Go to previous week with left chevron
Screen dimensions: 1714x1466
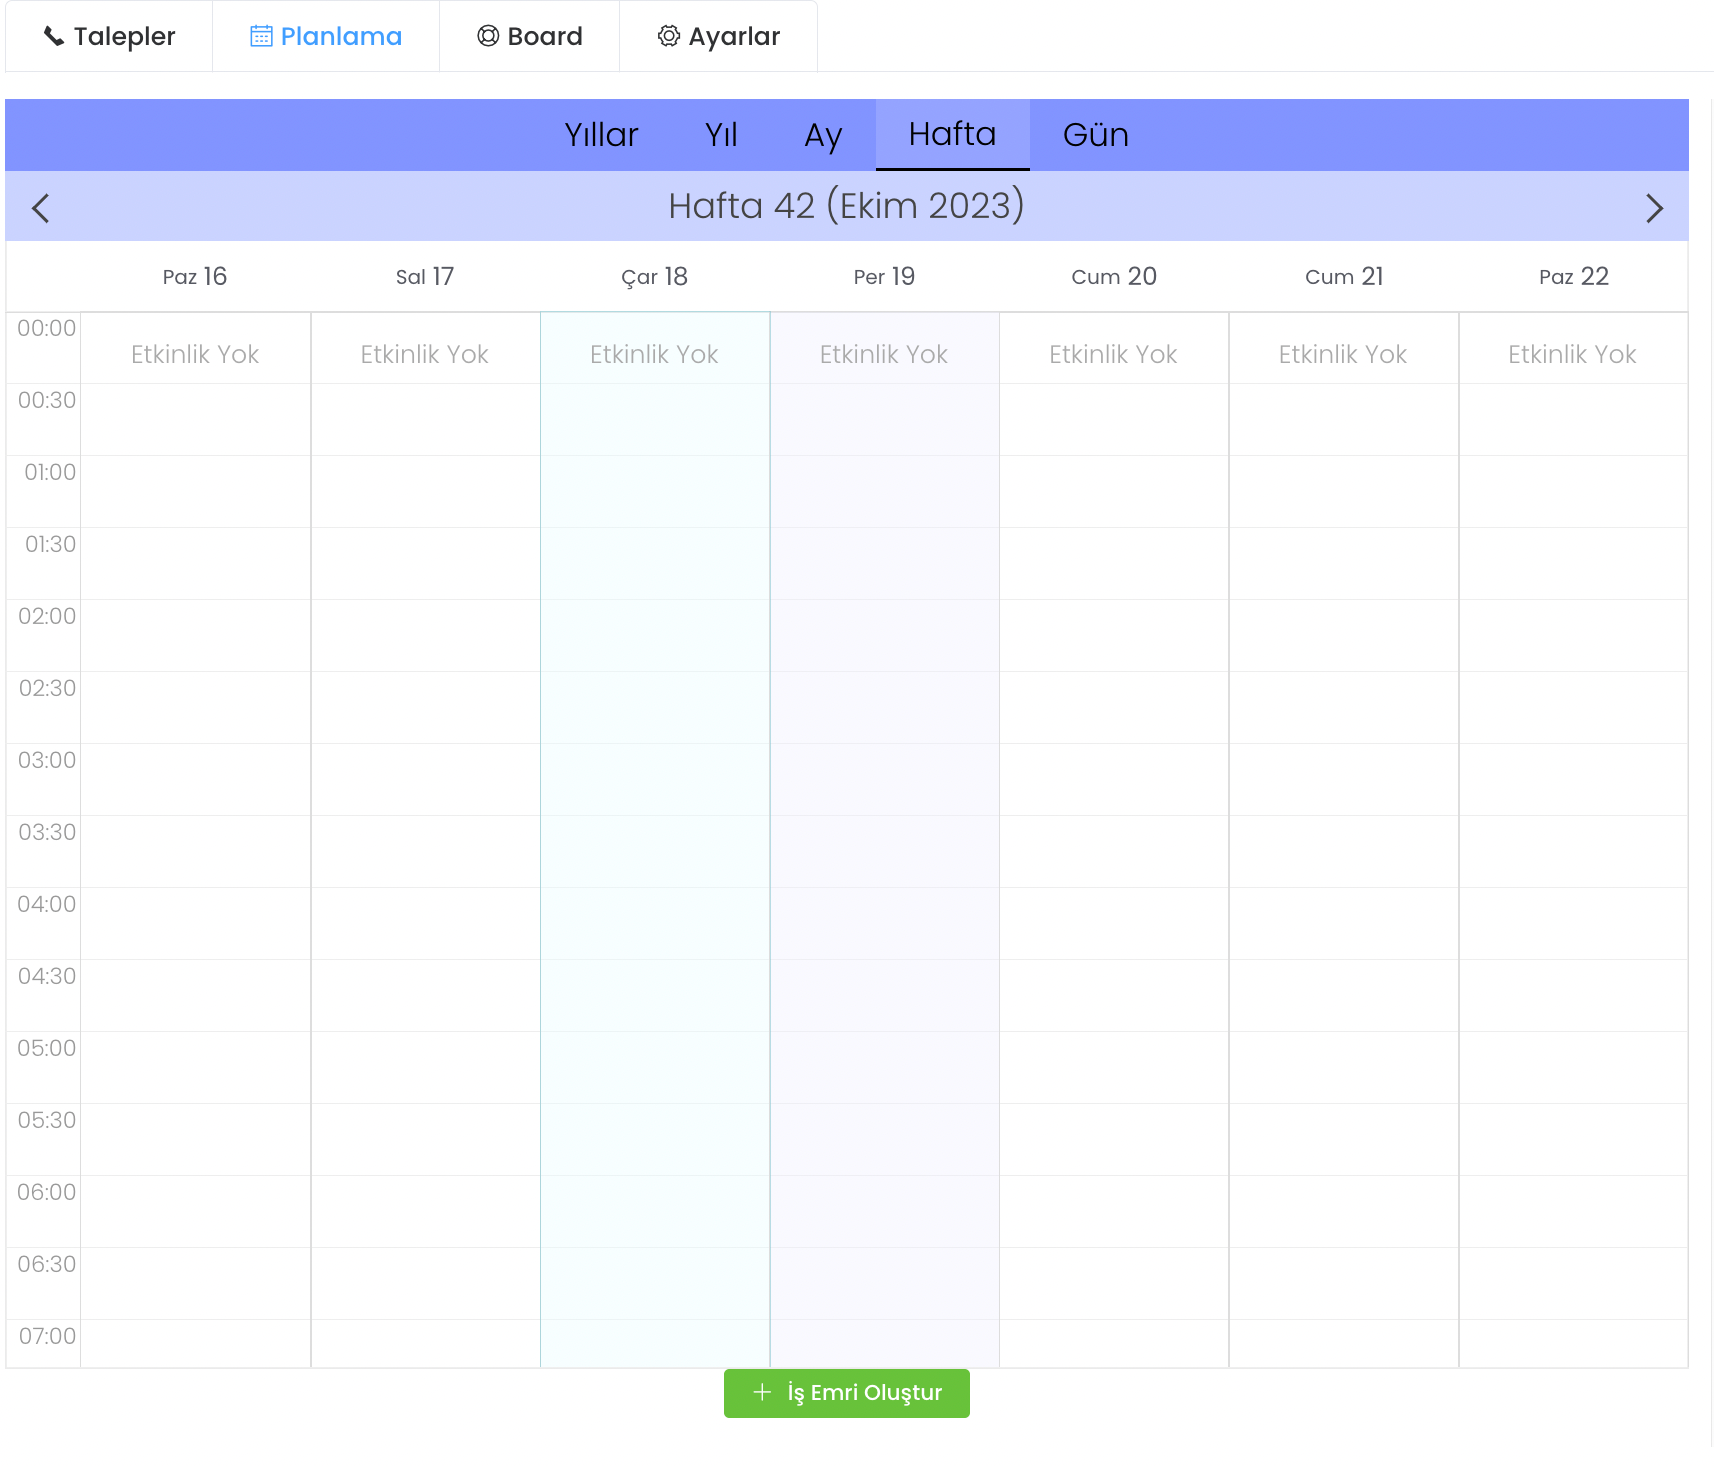(41, 208)
